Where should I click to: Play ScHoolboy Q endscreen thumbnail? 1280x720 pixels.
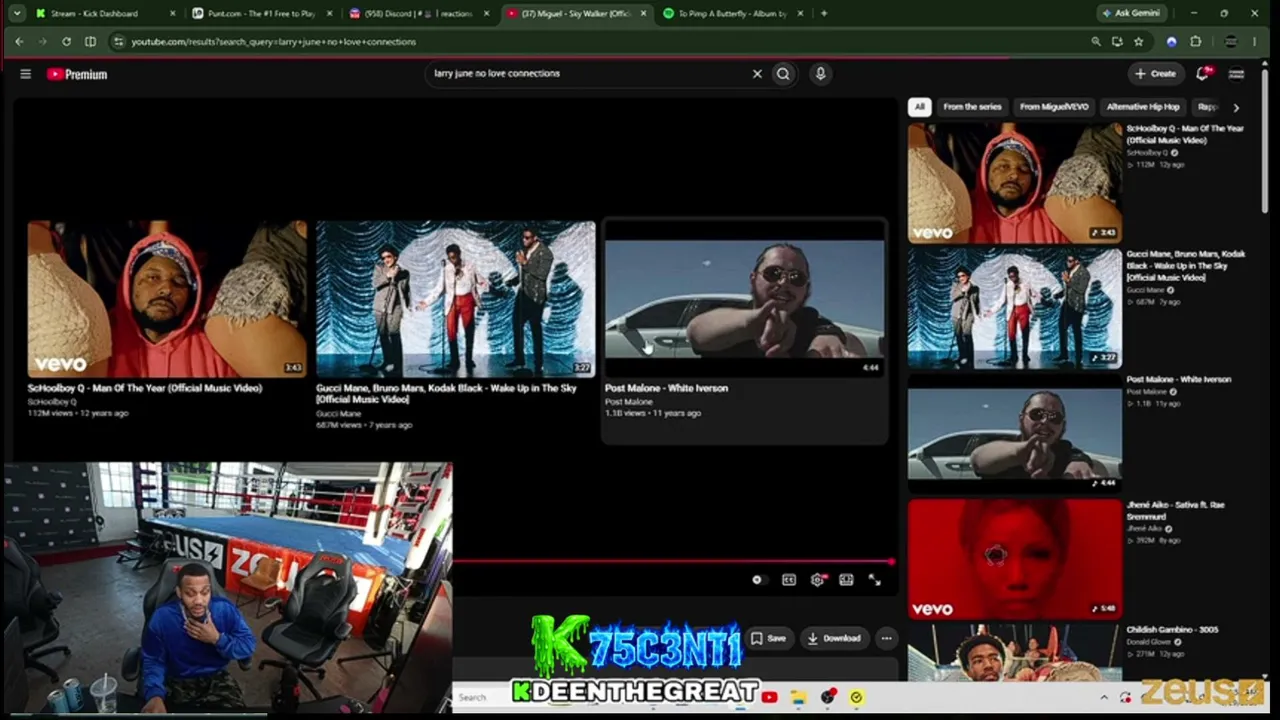click(x=167, y=299)
